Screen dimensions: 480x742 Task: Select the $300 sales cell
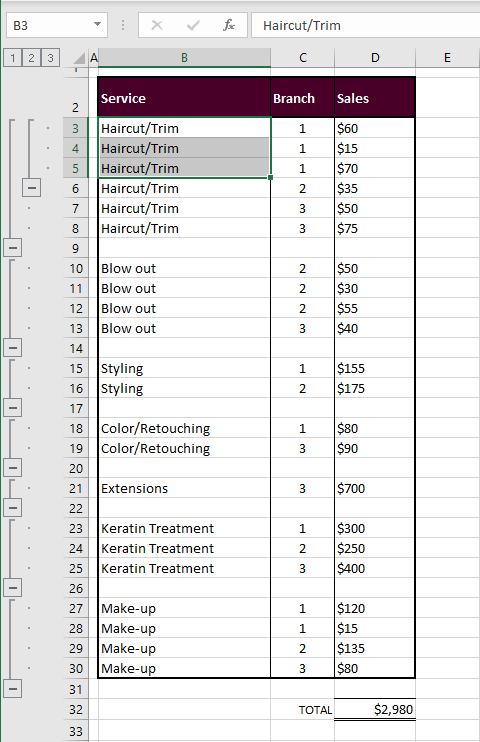[375, 528]
